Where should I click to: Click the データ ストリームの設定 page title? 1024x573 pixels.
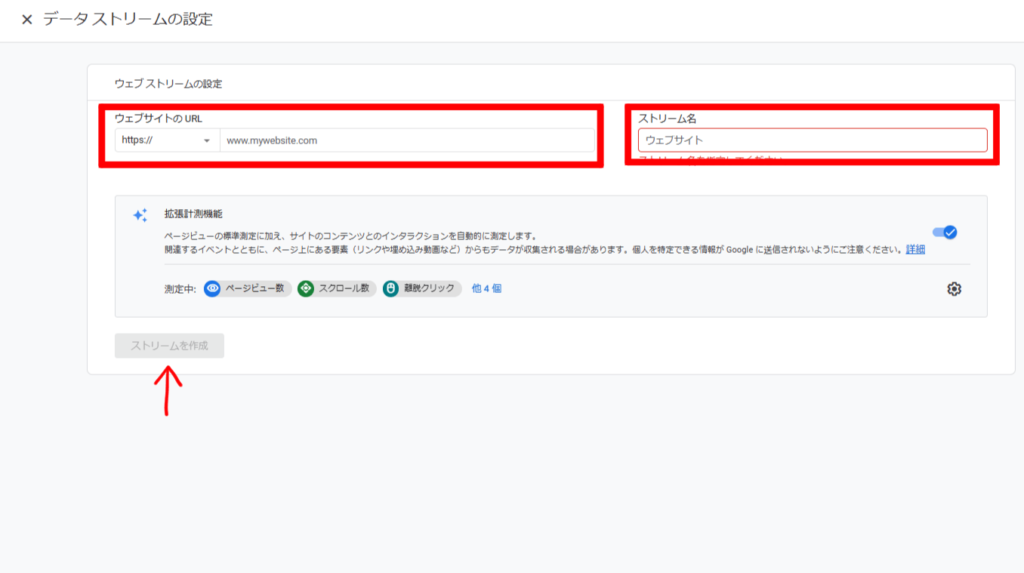click(x=128, y=20)
